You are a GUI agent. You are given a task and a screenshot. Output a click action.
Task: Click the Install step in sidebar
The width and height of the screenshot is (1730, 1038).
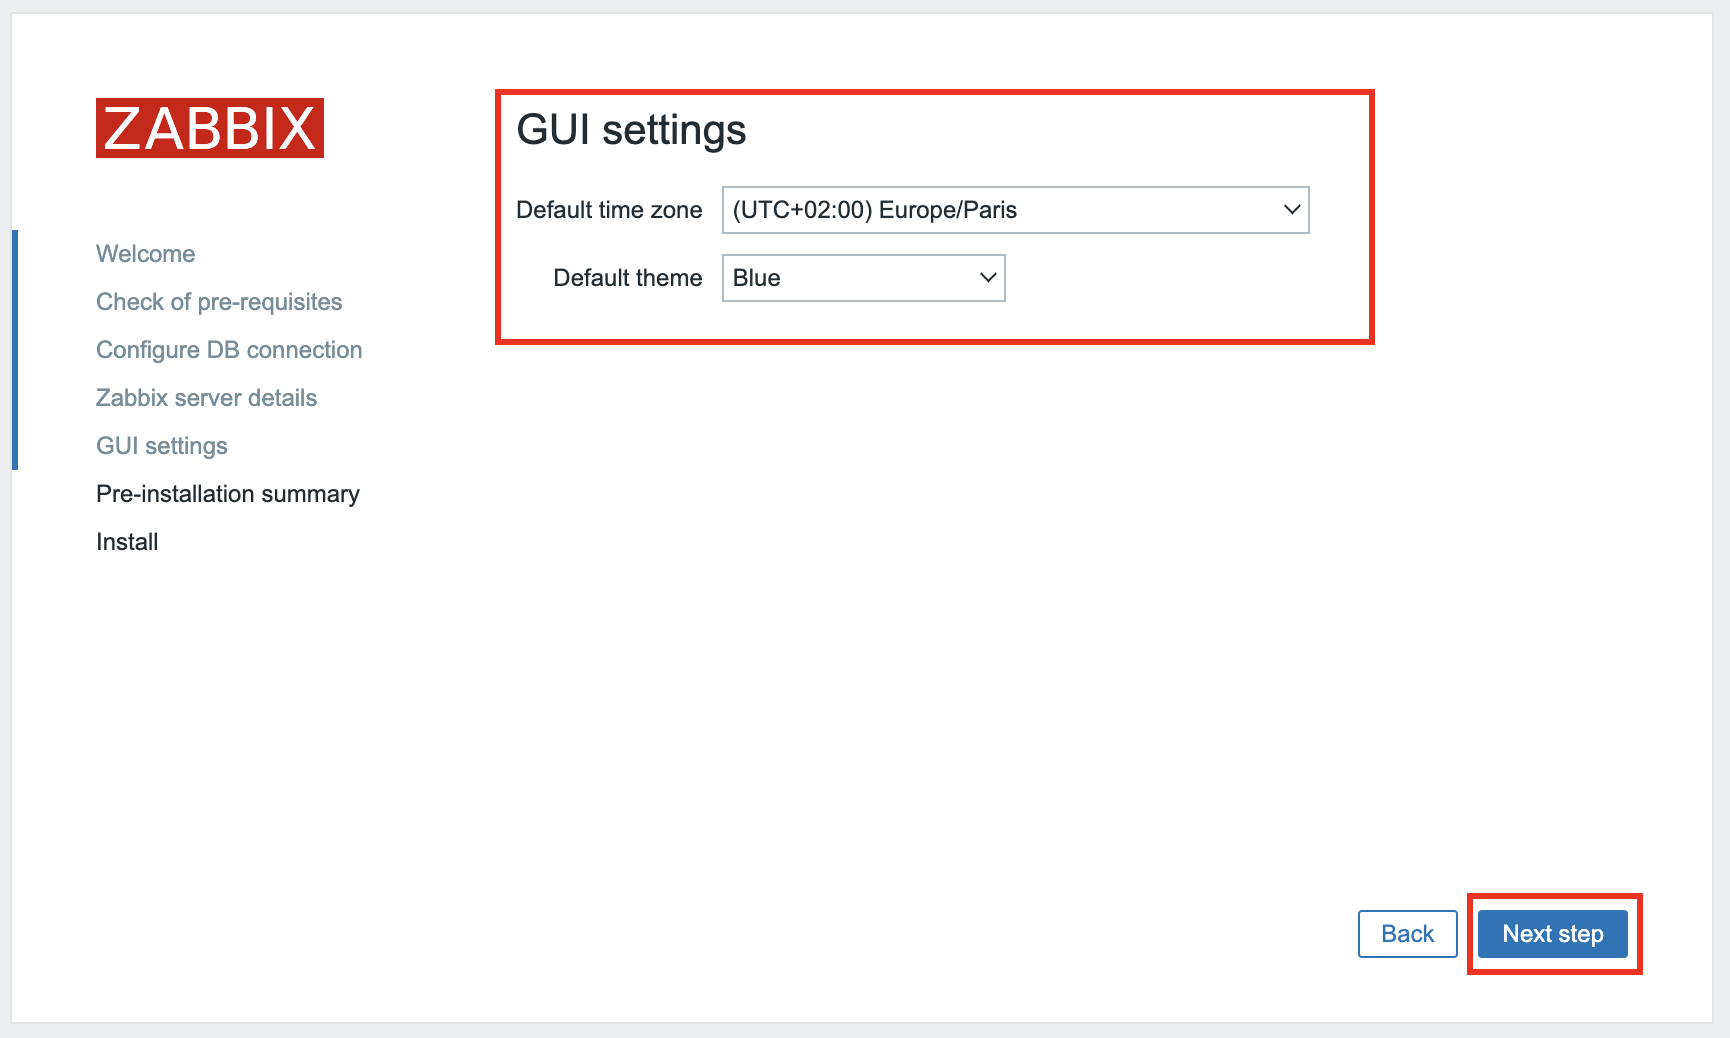tap(127, 542)
